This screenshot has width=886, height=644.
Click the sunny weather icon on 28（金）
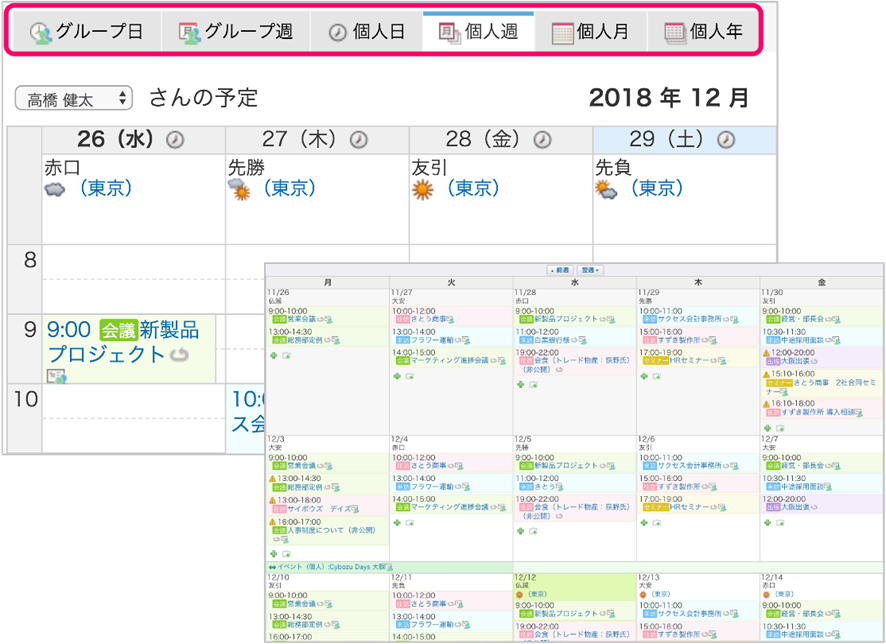tap(423, 190)
